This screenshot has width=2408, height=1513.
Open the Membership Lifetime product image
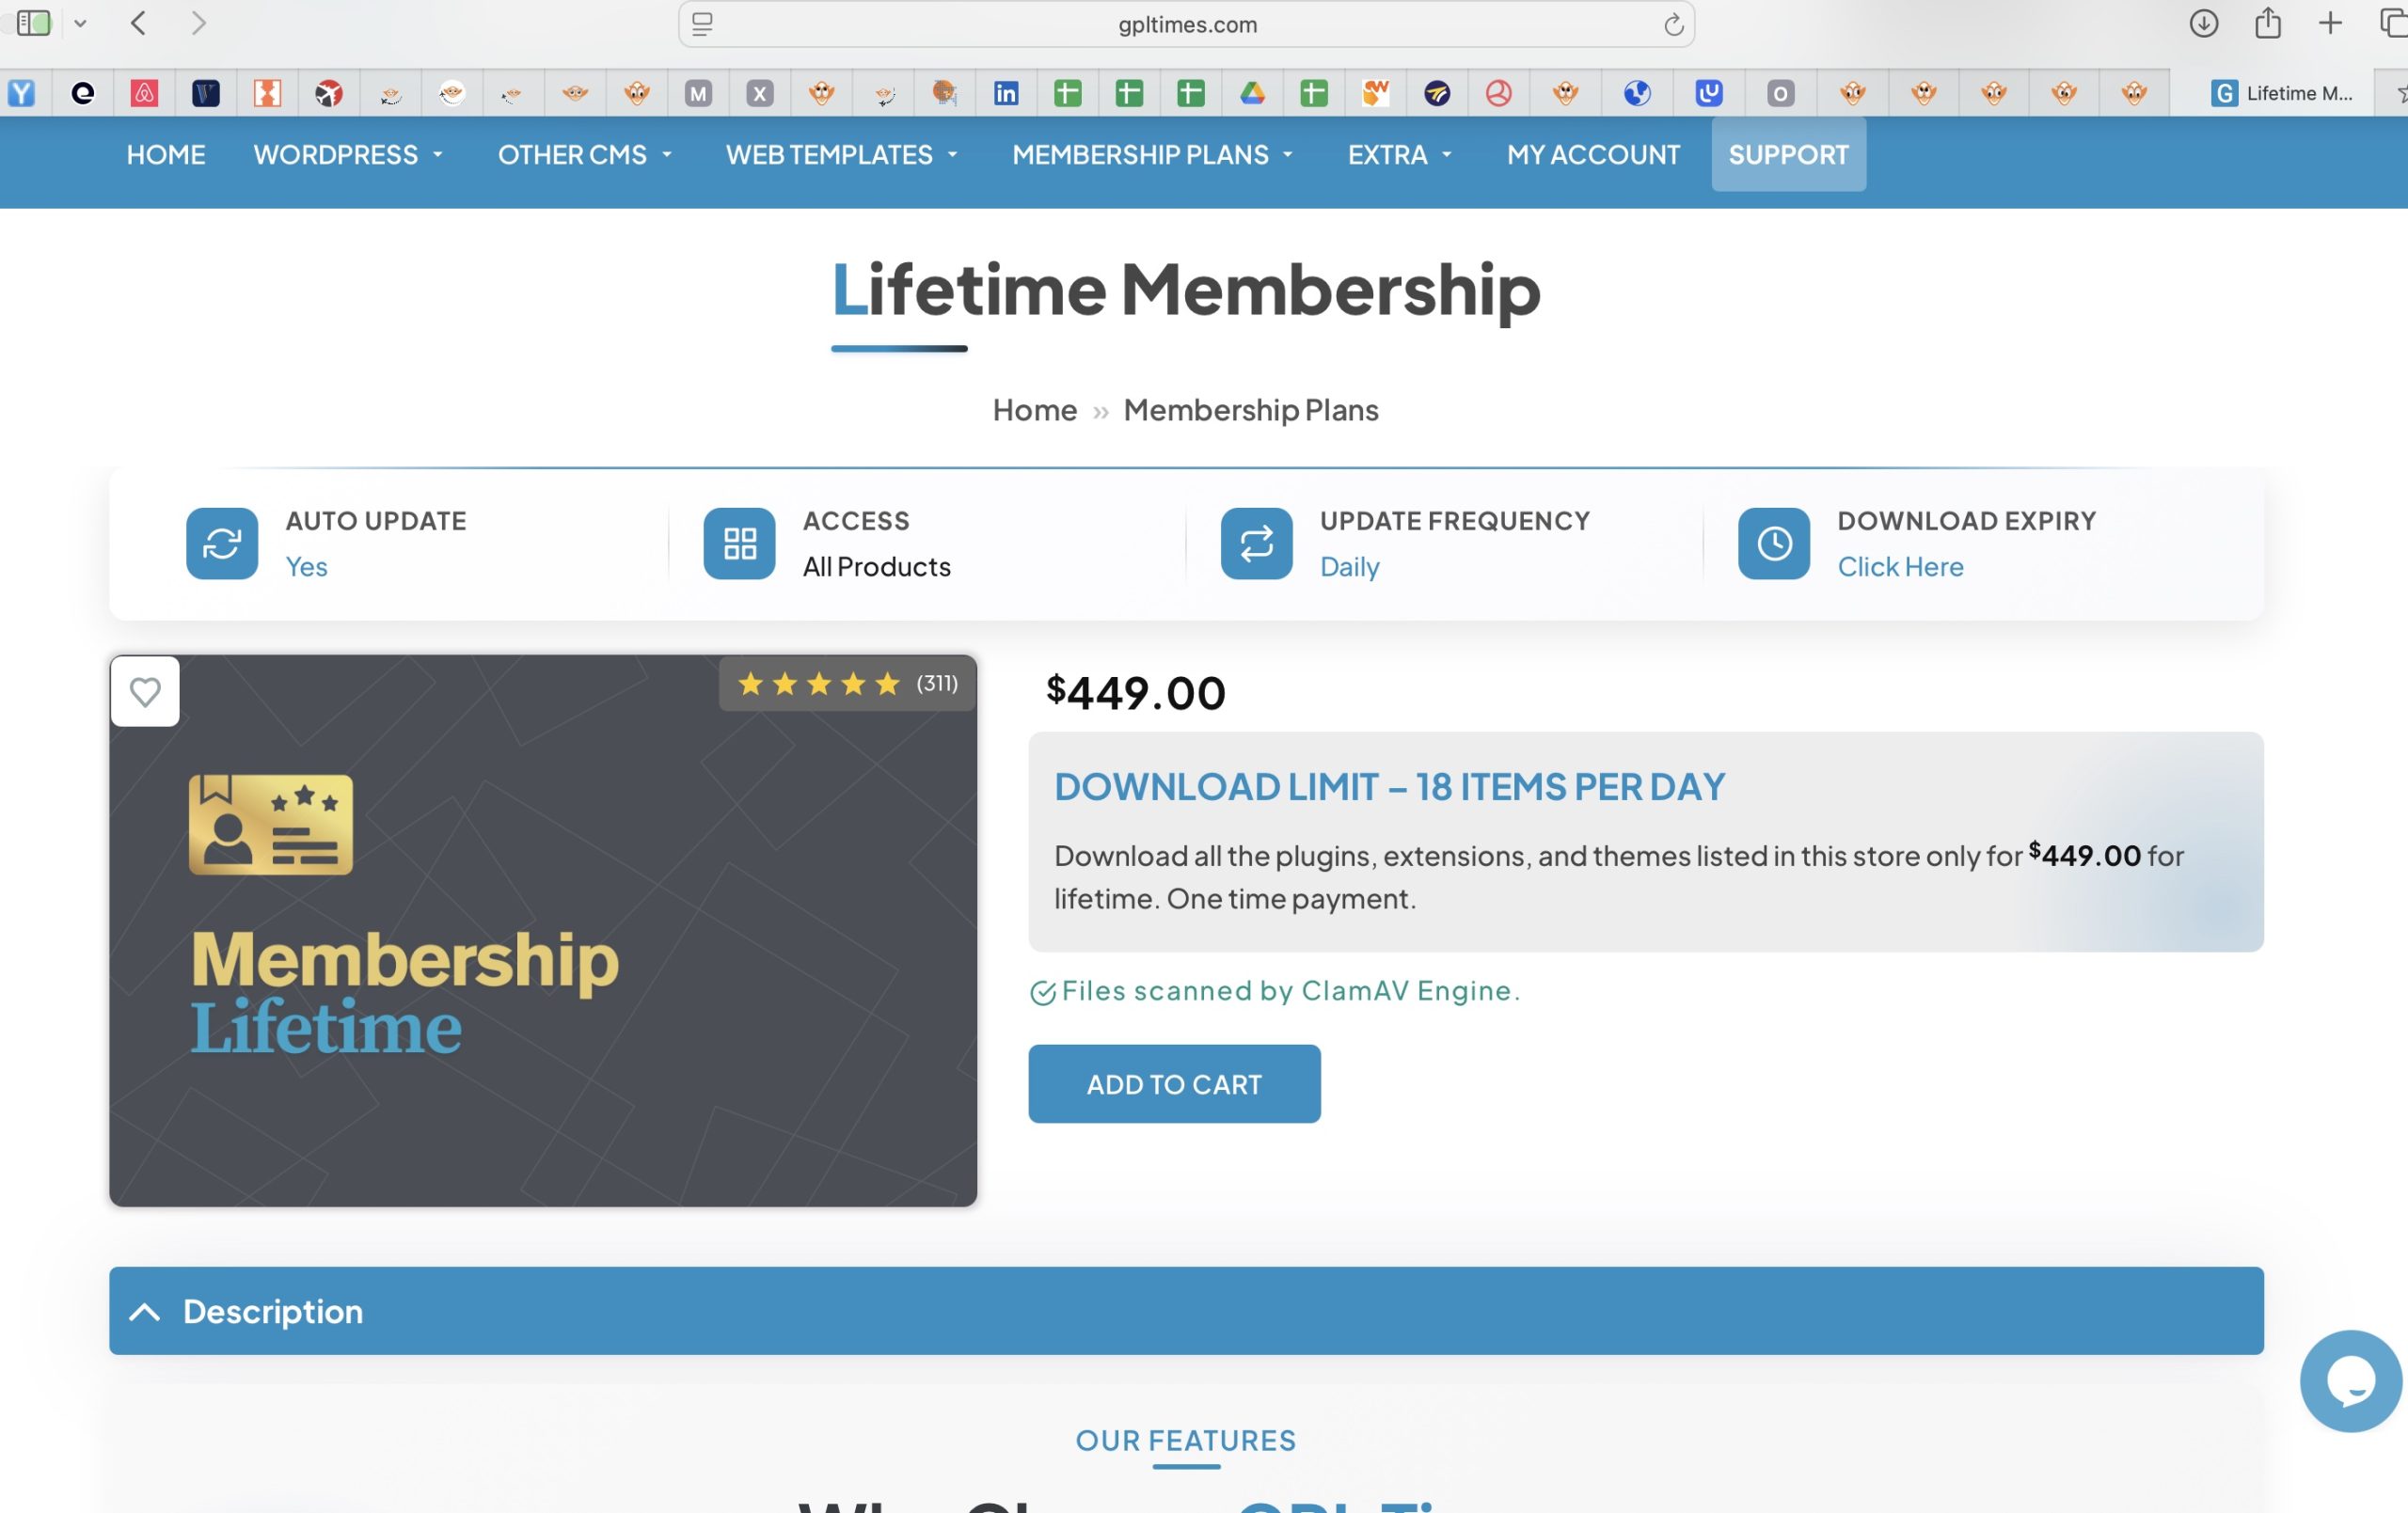coord(543,930)
